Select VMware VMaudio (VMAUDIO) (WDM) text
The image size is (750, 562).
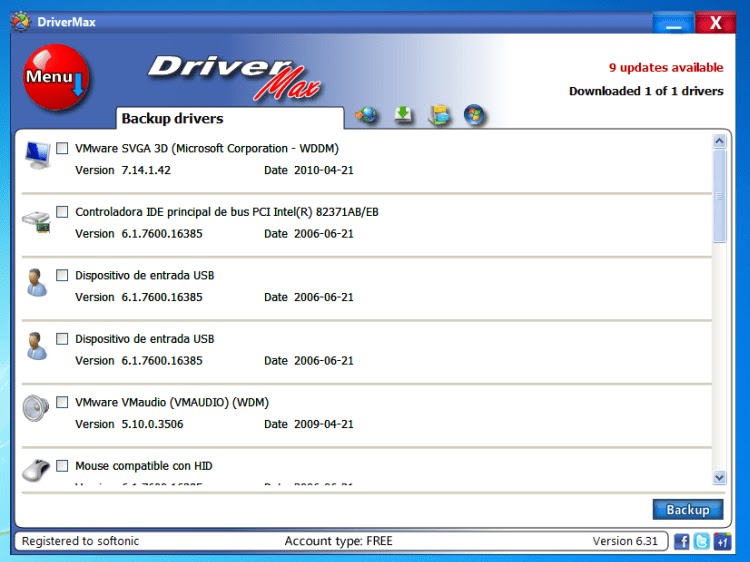[x=172, y=403]
